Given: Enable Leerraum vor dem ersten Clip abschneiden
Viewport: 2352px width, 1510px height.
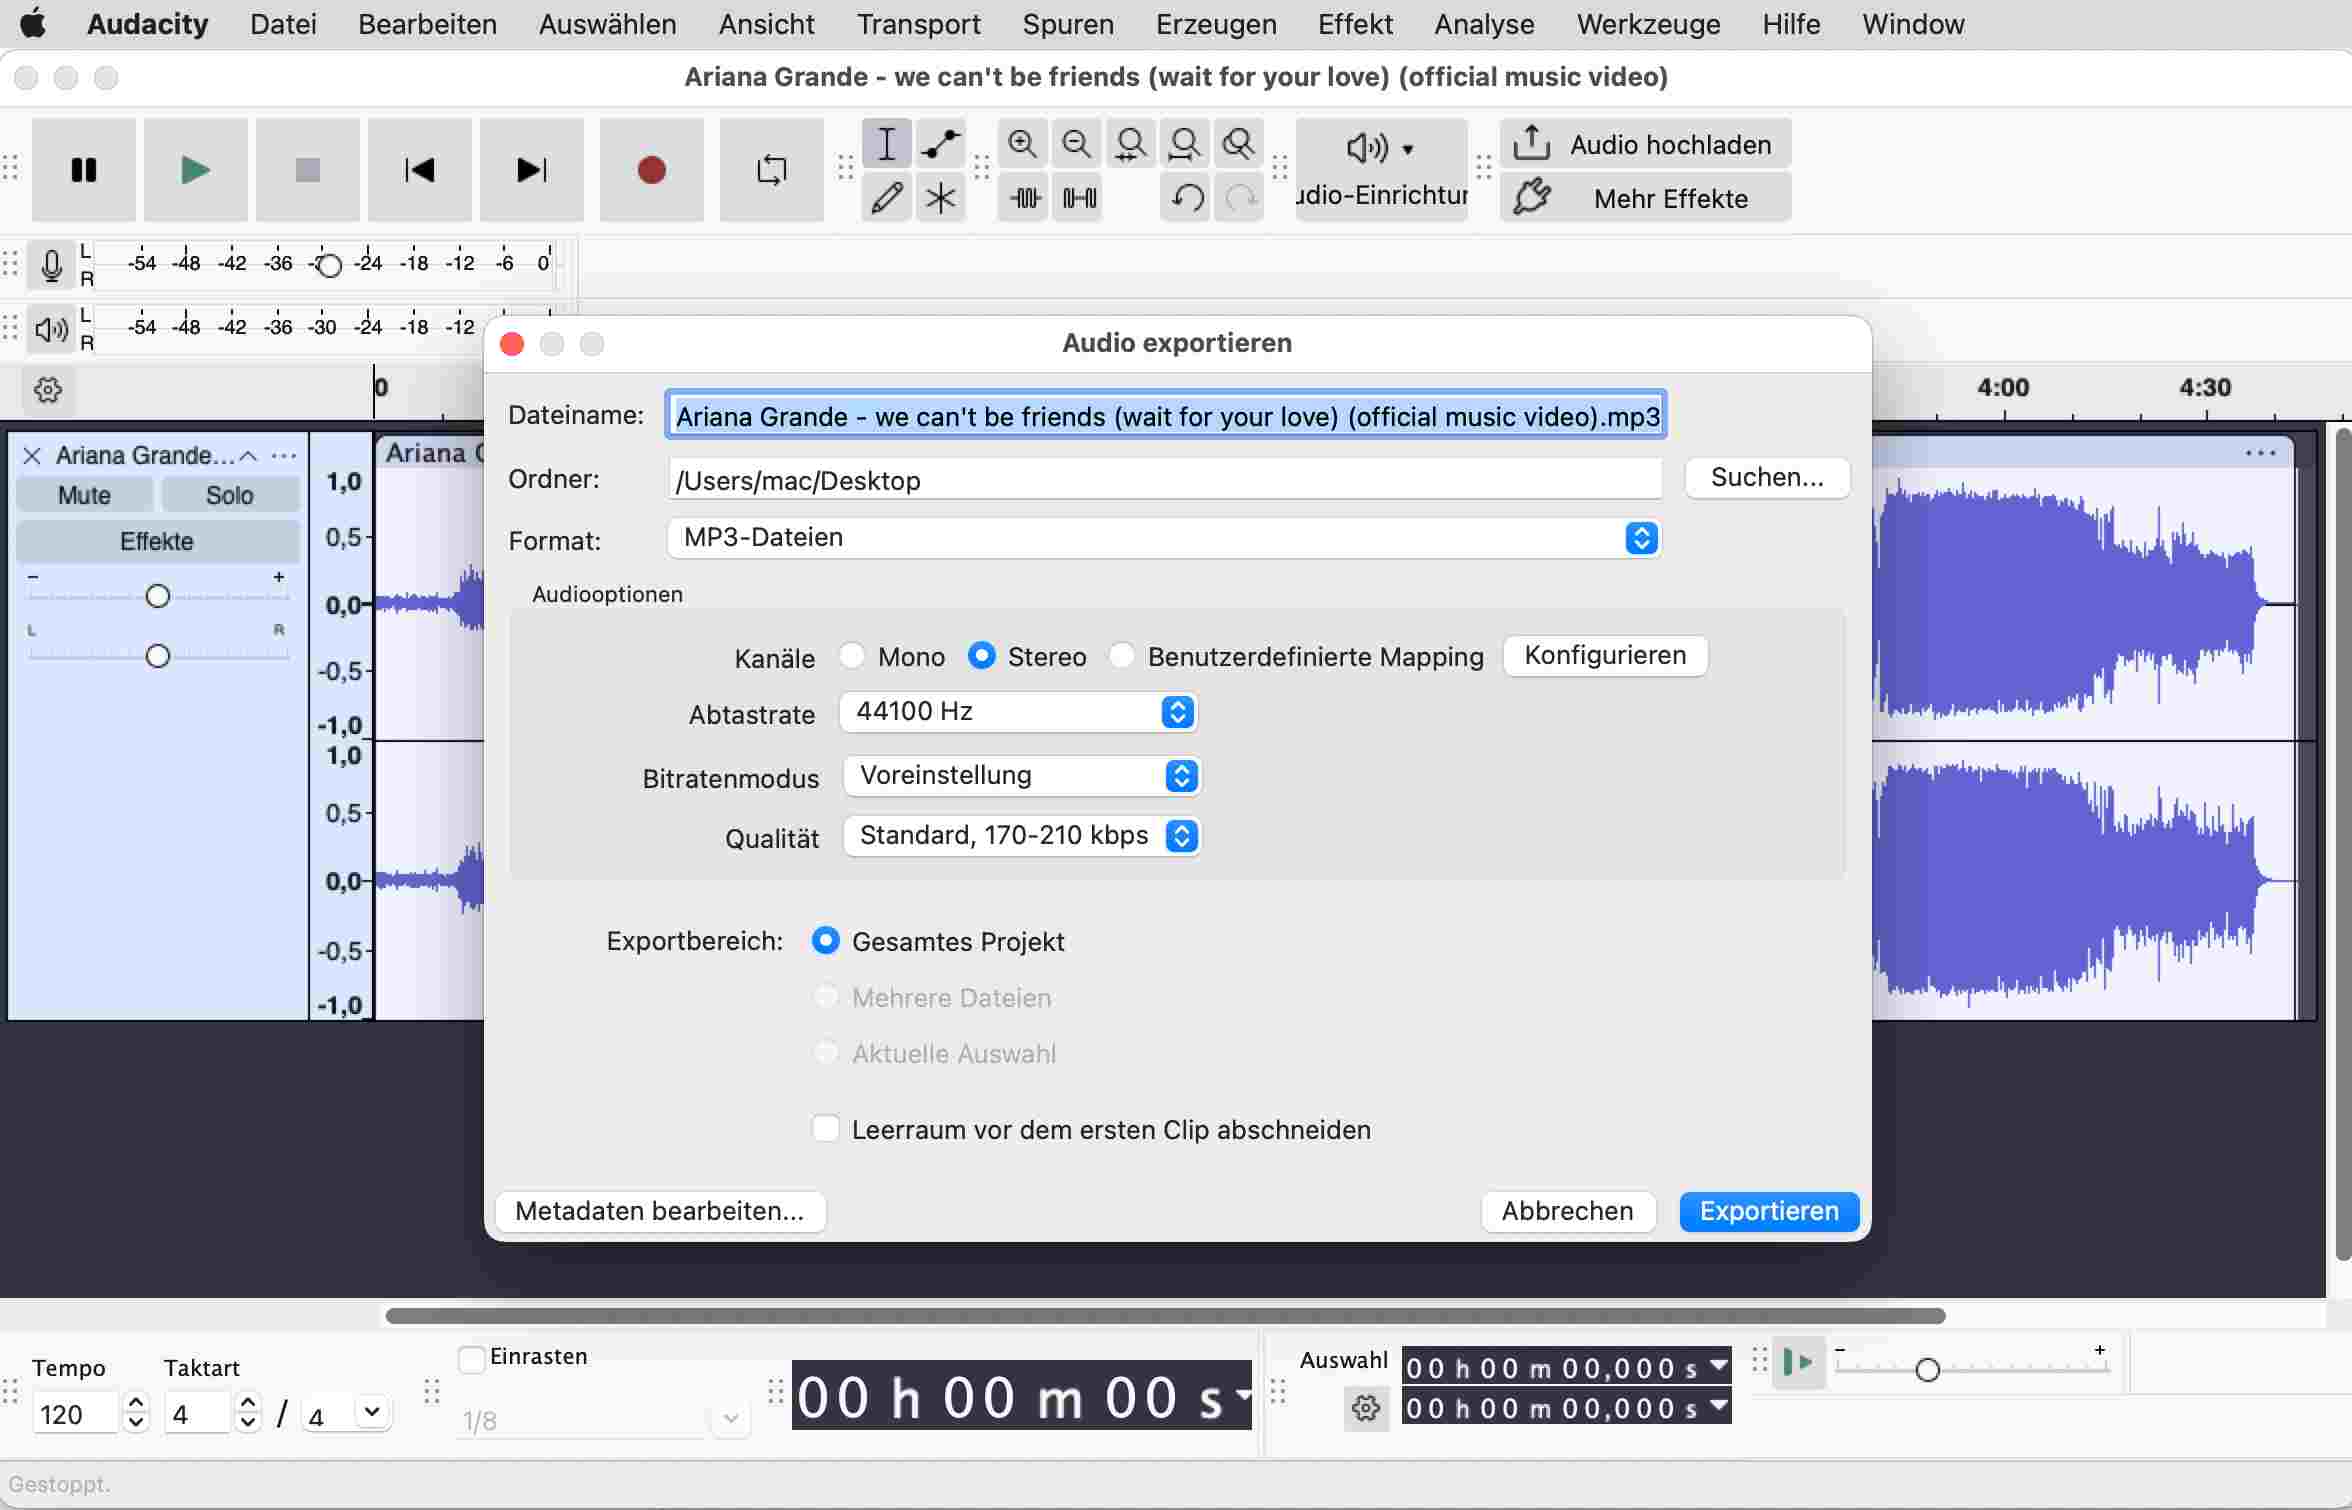Looking at the screenshot, I should [x=826, y=1129].
